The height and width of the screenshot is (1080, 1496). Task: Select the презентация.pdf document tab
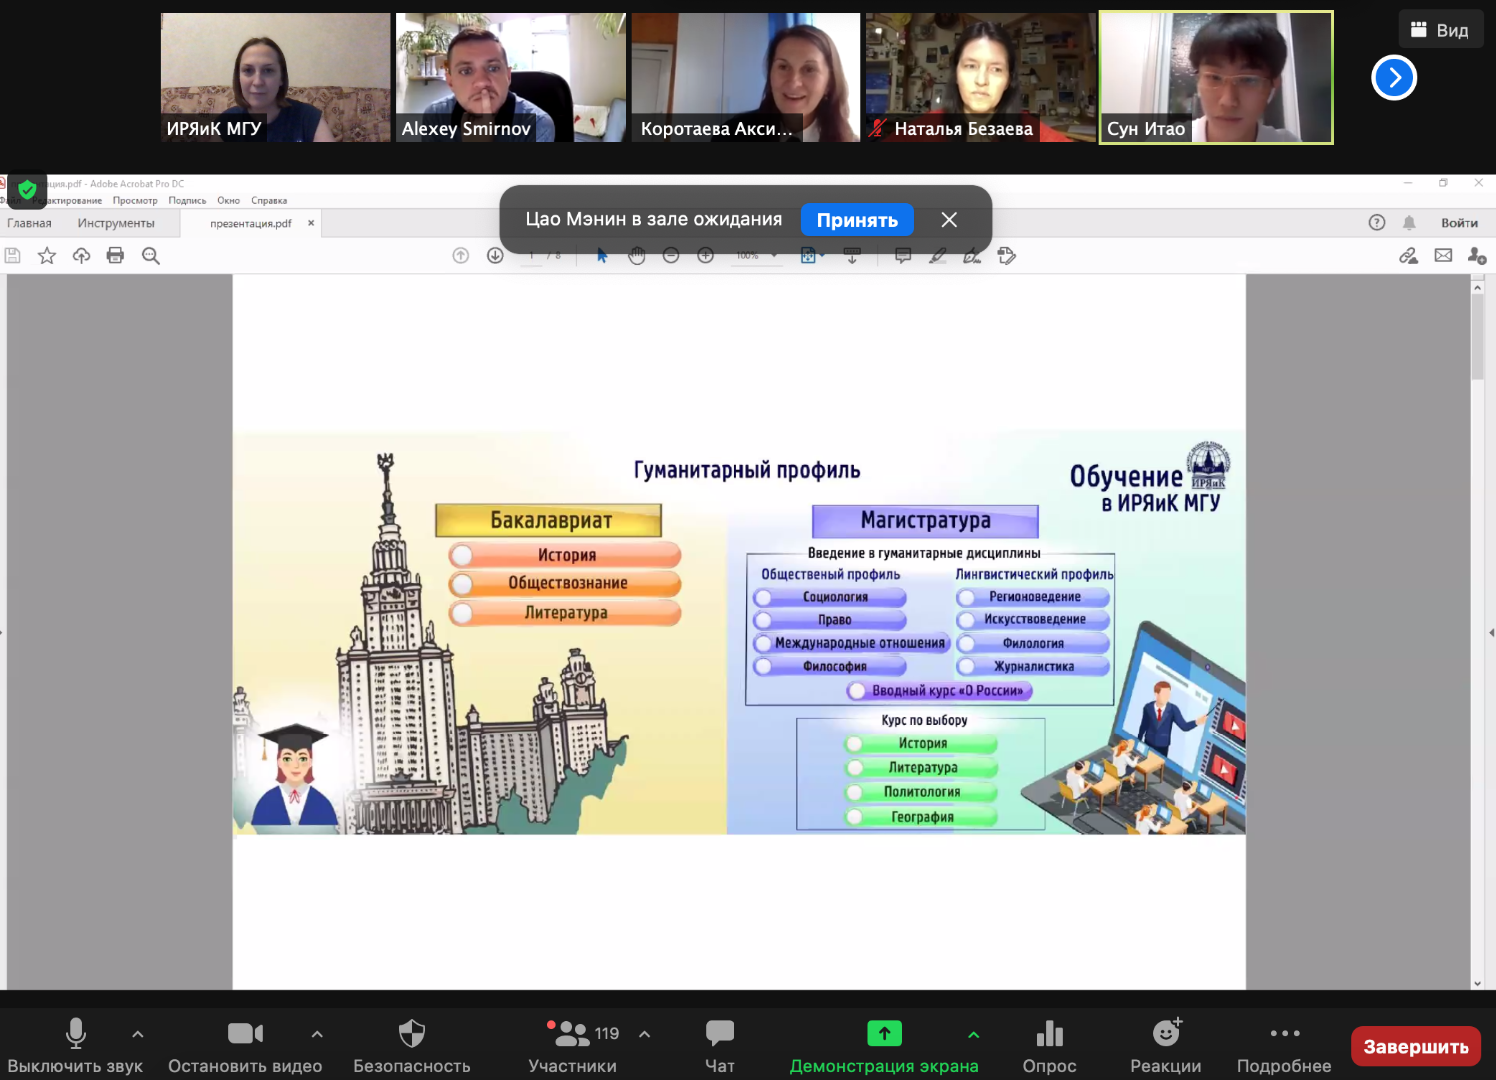(x=251, y=223)
